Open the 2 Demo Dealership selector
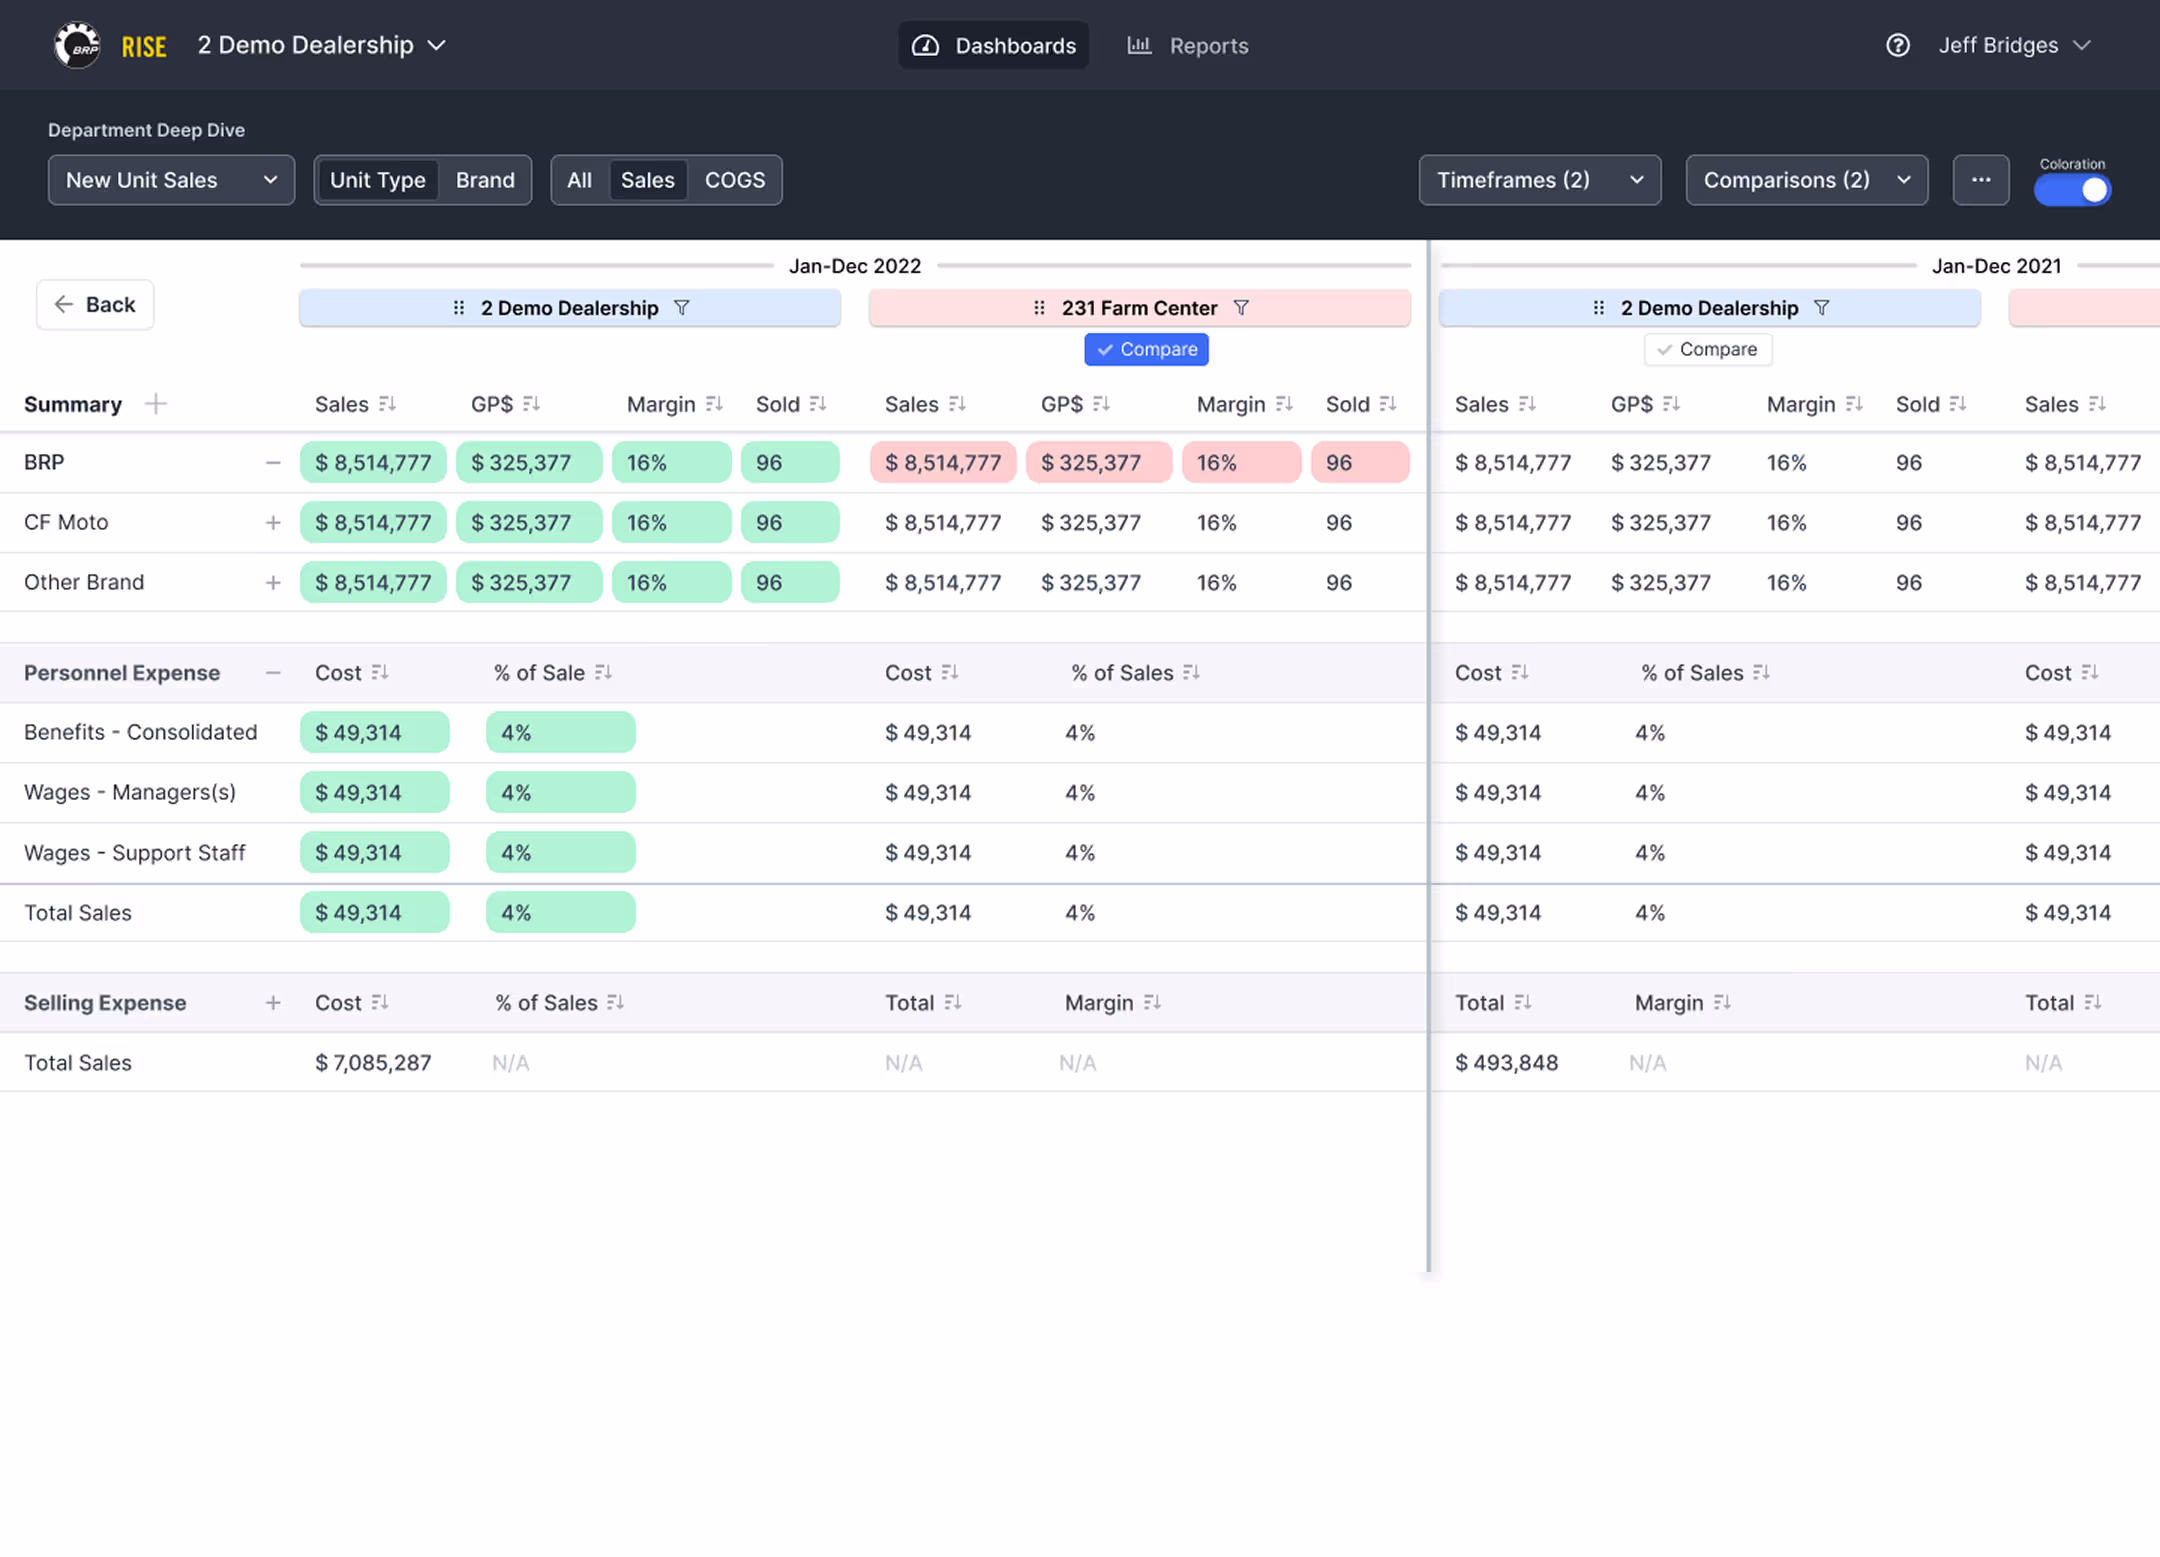The height and width of the screenshot is (1557, 2160). coord(321,45)
